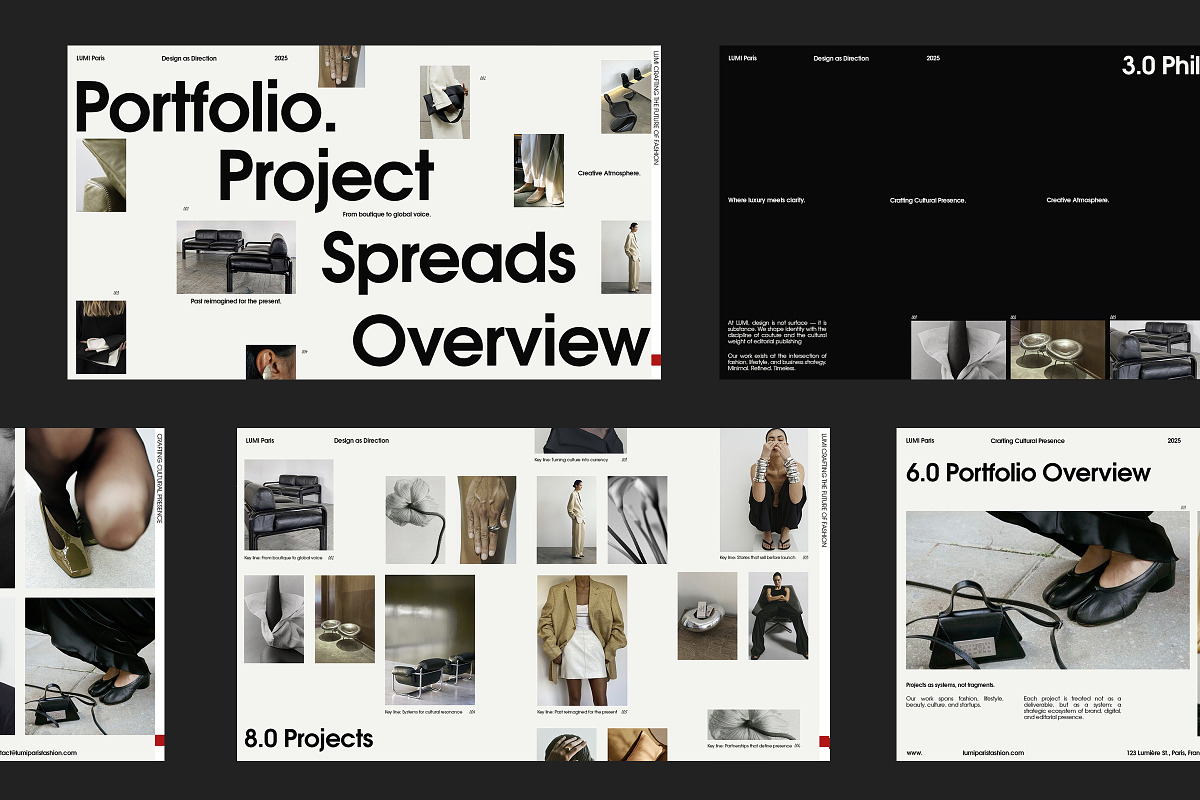Viewport: 1200px width, 800px height.
Task: Open the lumiparisfashion.com link on Portfolio Overview slide
Action: point(994,752)
